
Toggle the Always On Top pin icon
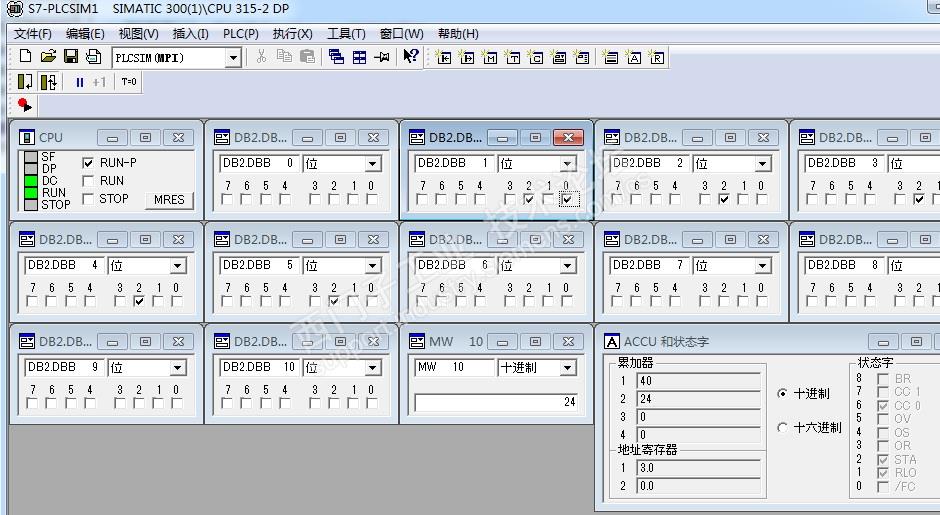382,57
